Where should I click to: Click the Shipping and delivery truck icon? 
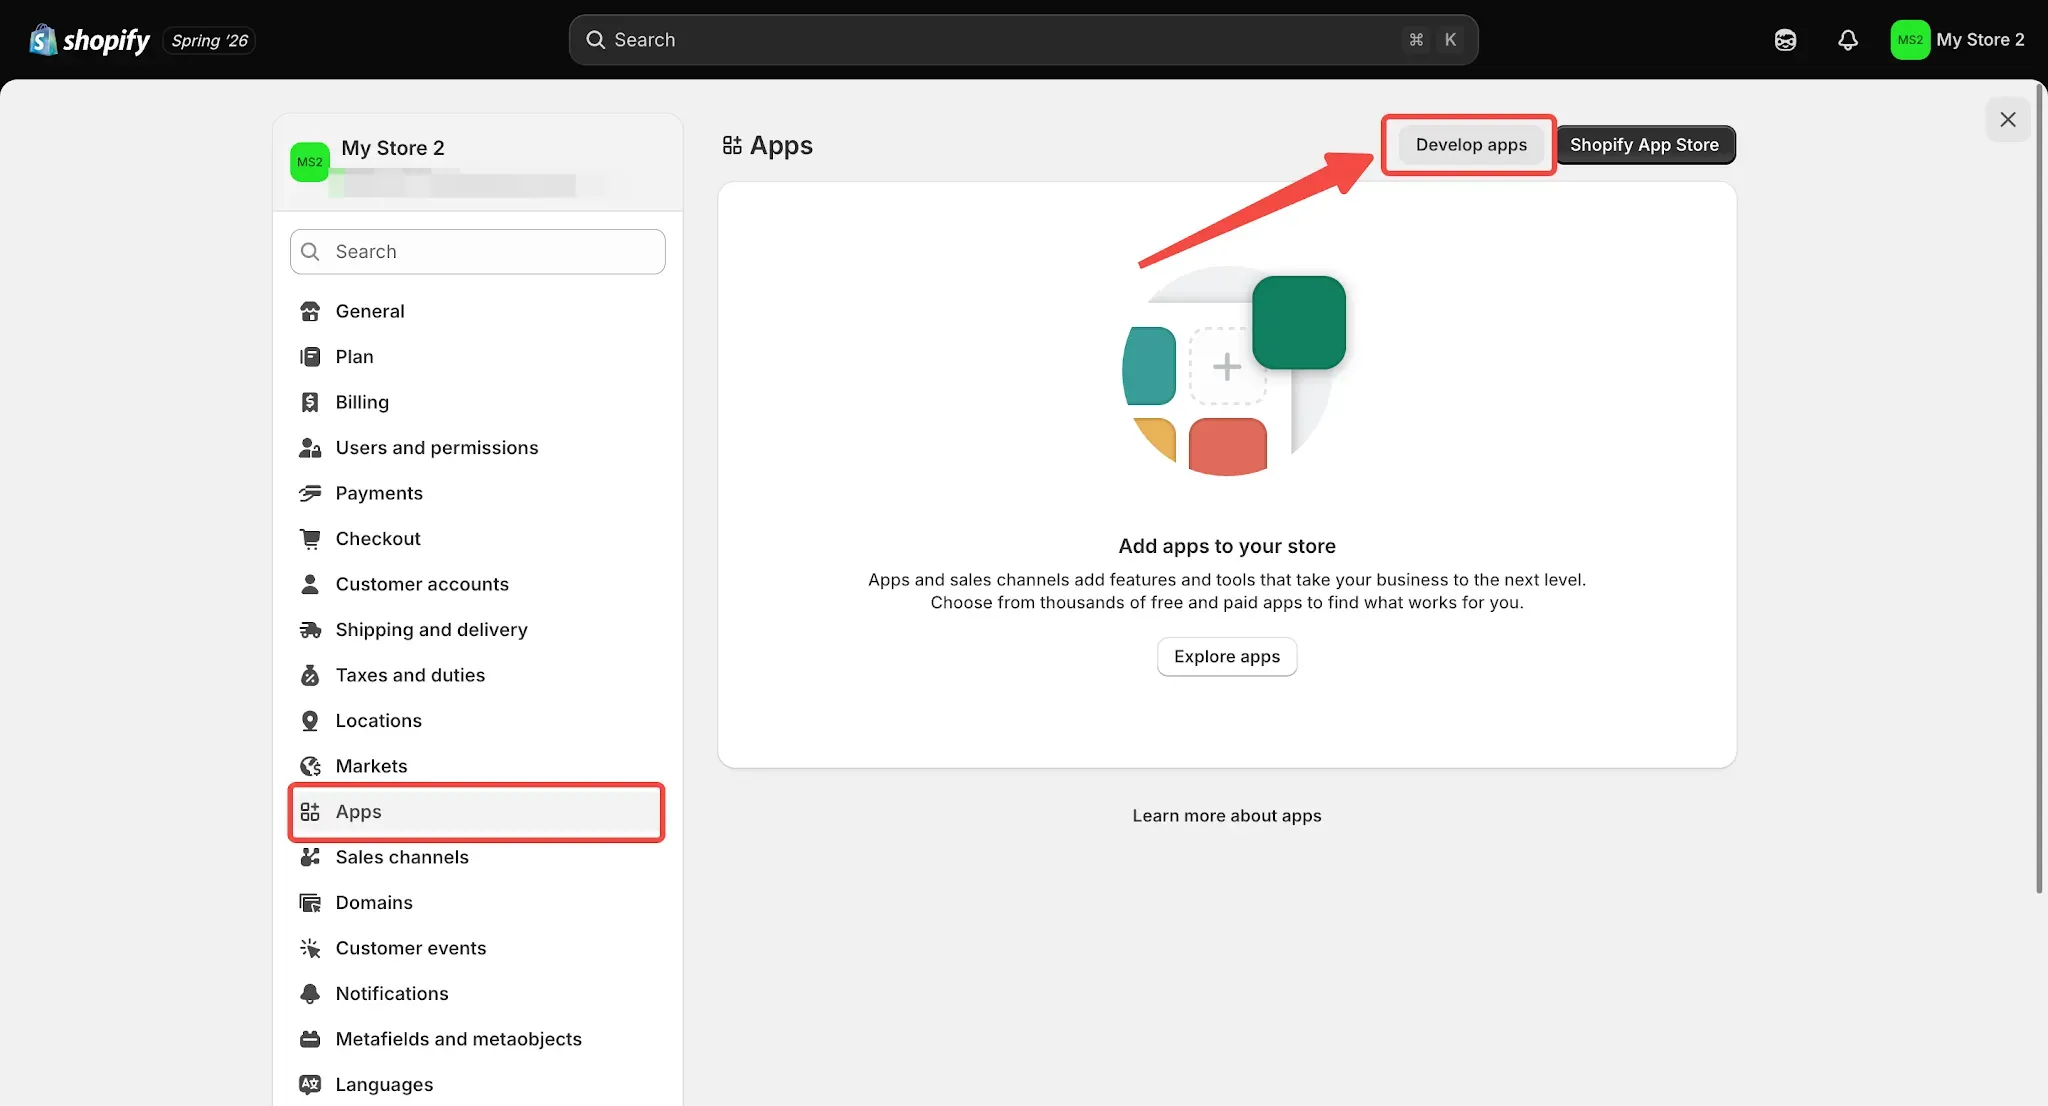click(x=310, y=630)
